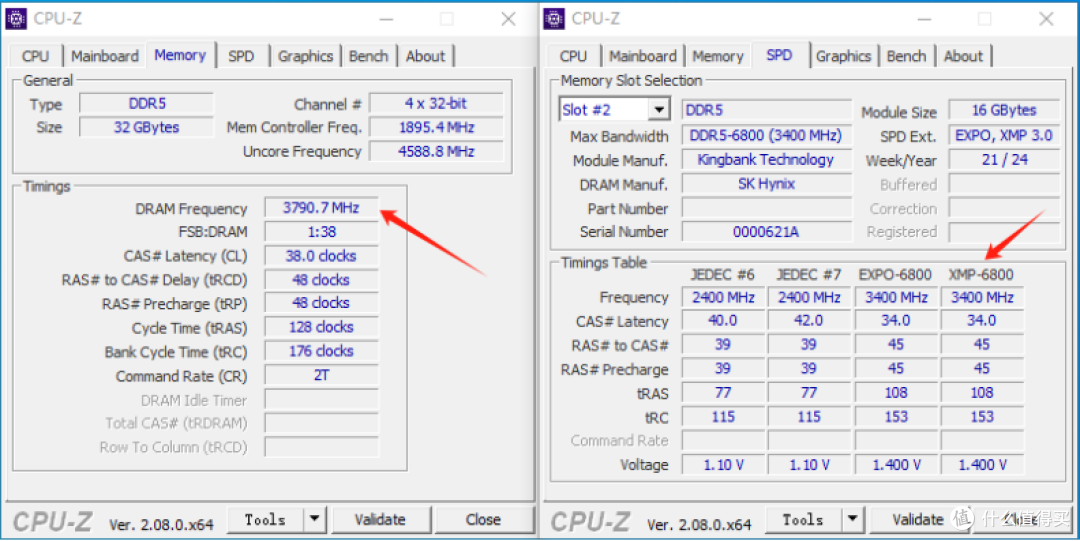Viewport: 1080px width, 541px height.
Task: Click Cycle Time value 128 clocks
Action: point(322,327)
